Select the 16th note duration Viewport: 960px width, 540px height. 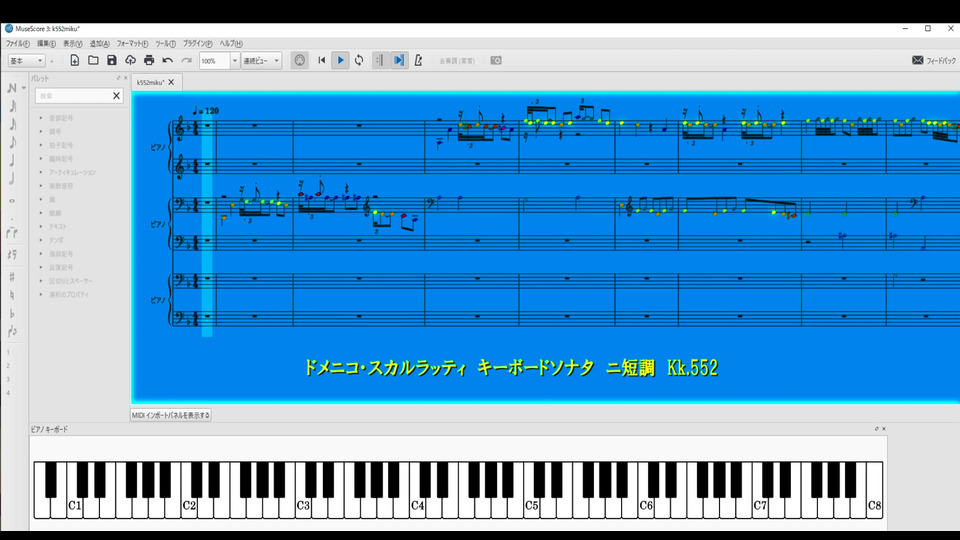tap(12, 124)
